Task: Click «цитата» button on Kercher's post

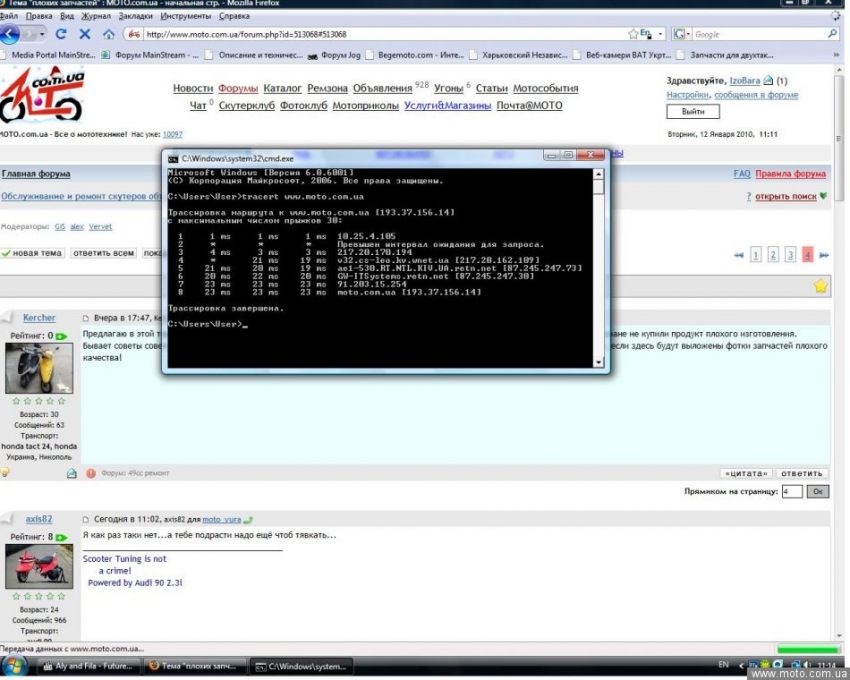Action: click(746, 473)
